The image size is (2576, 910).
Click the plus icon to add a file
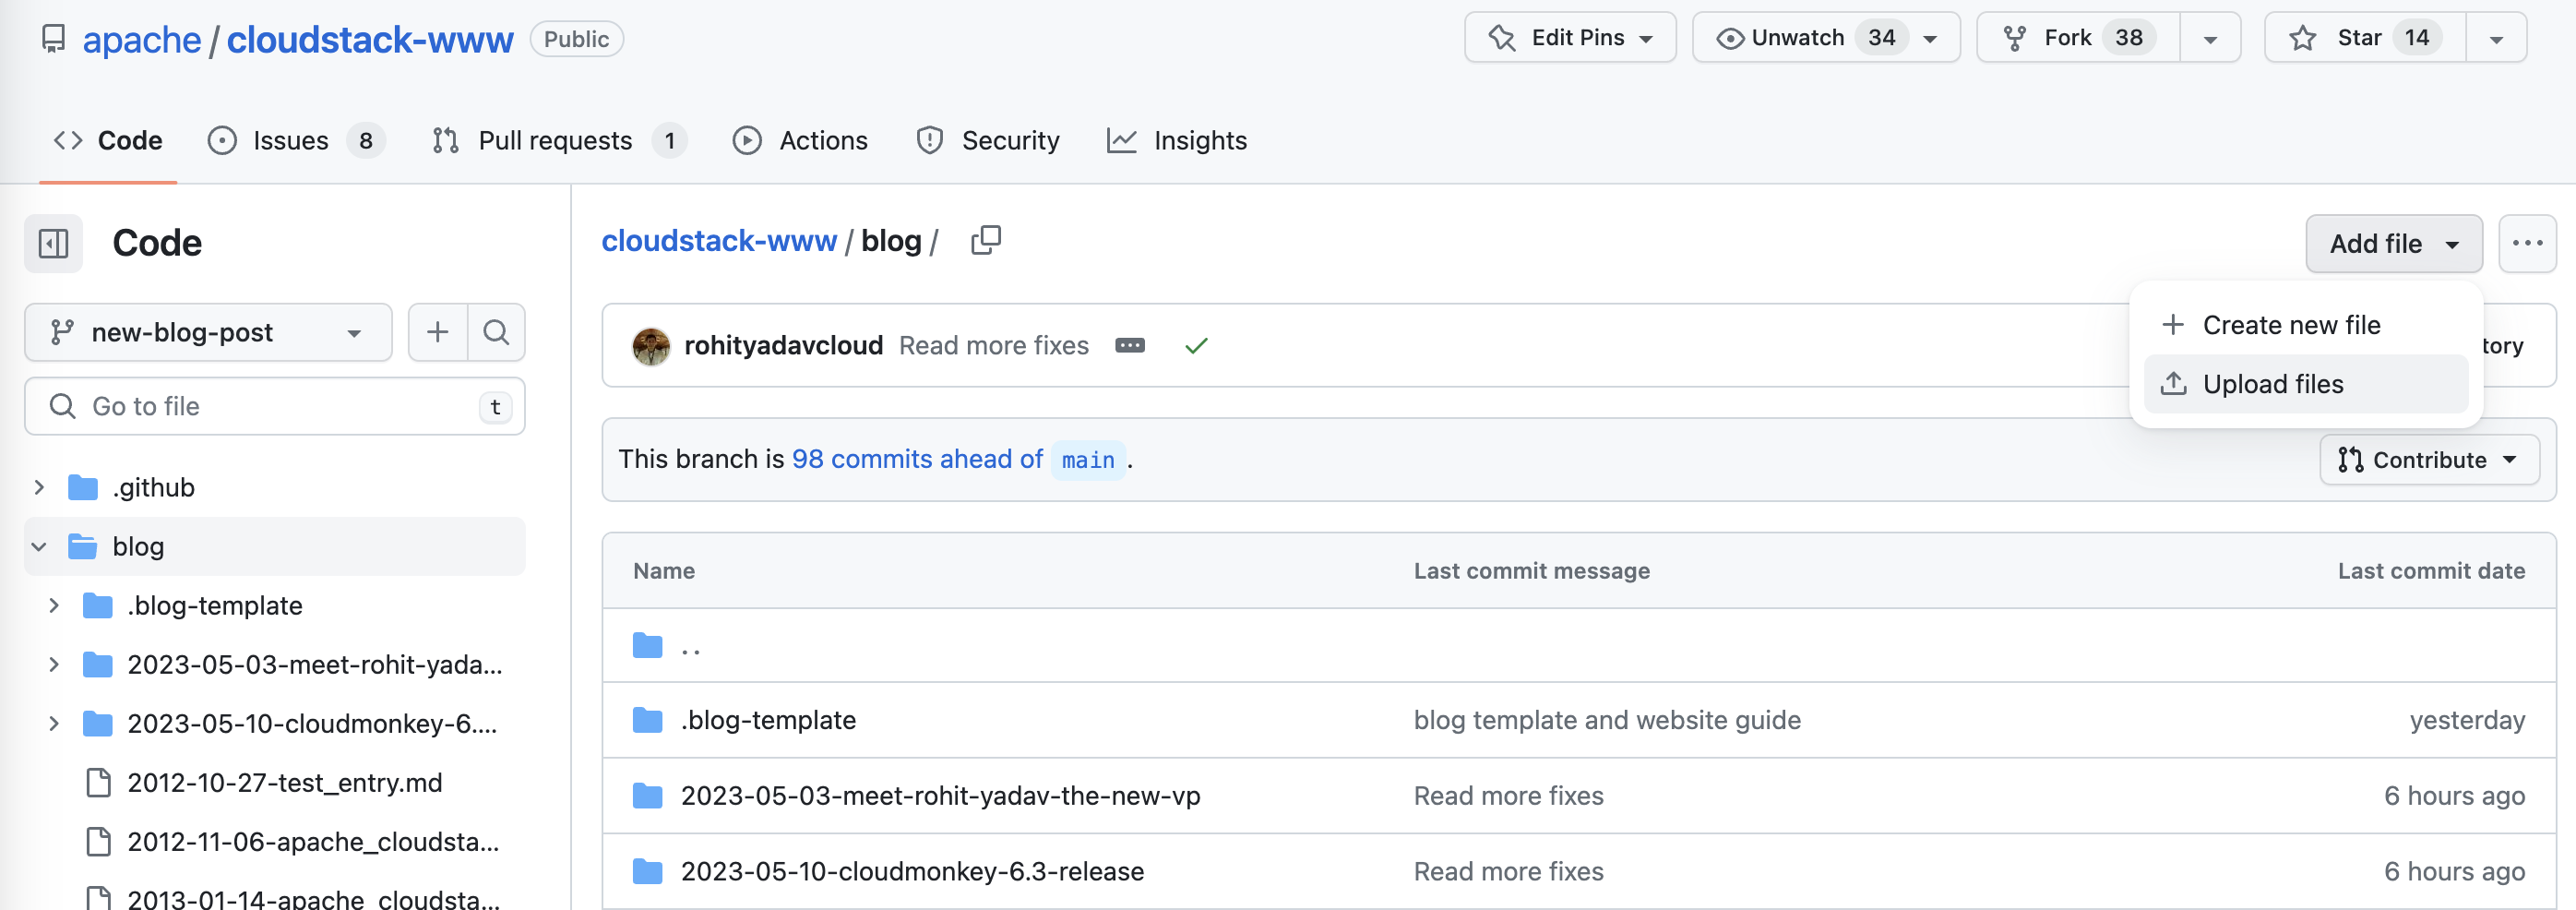pos(437,332)
